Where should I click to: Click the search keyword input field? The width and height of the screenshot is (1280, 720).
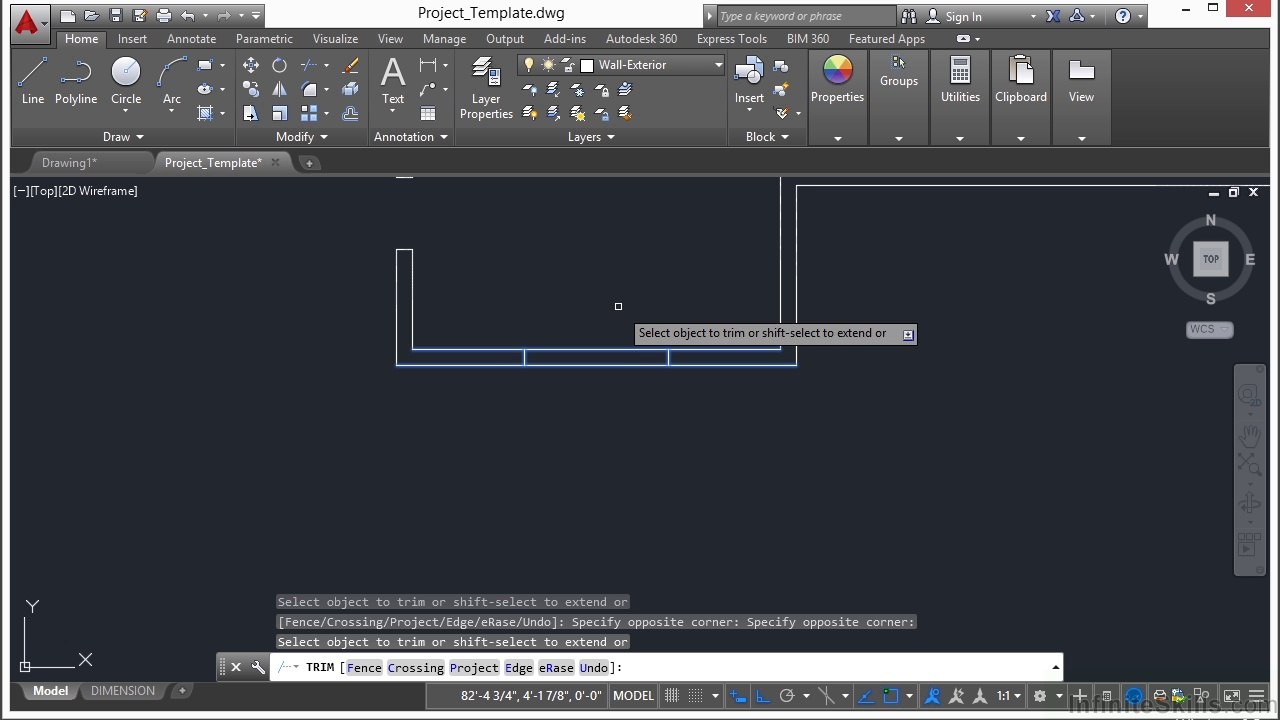pos(806,16)
